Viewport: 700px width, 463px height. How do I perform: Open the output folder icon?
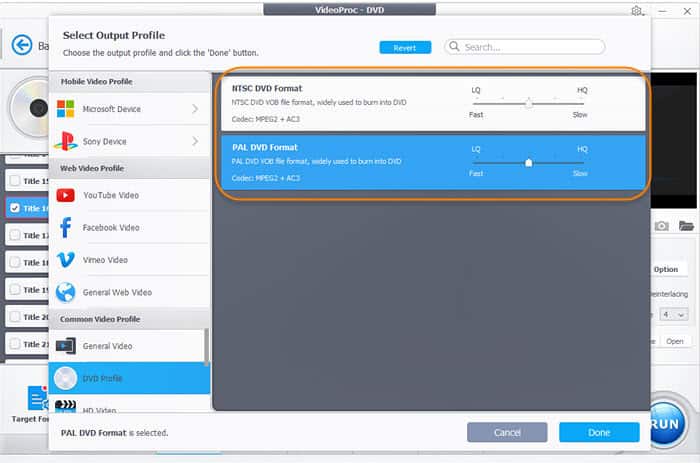[686, 226]
